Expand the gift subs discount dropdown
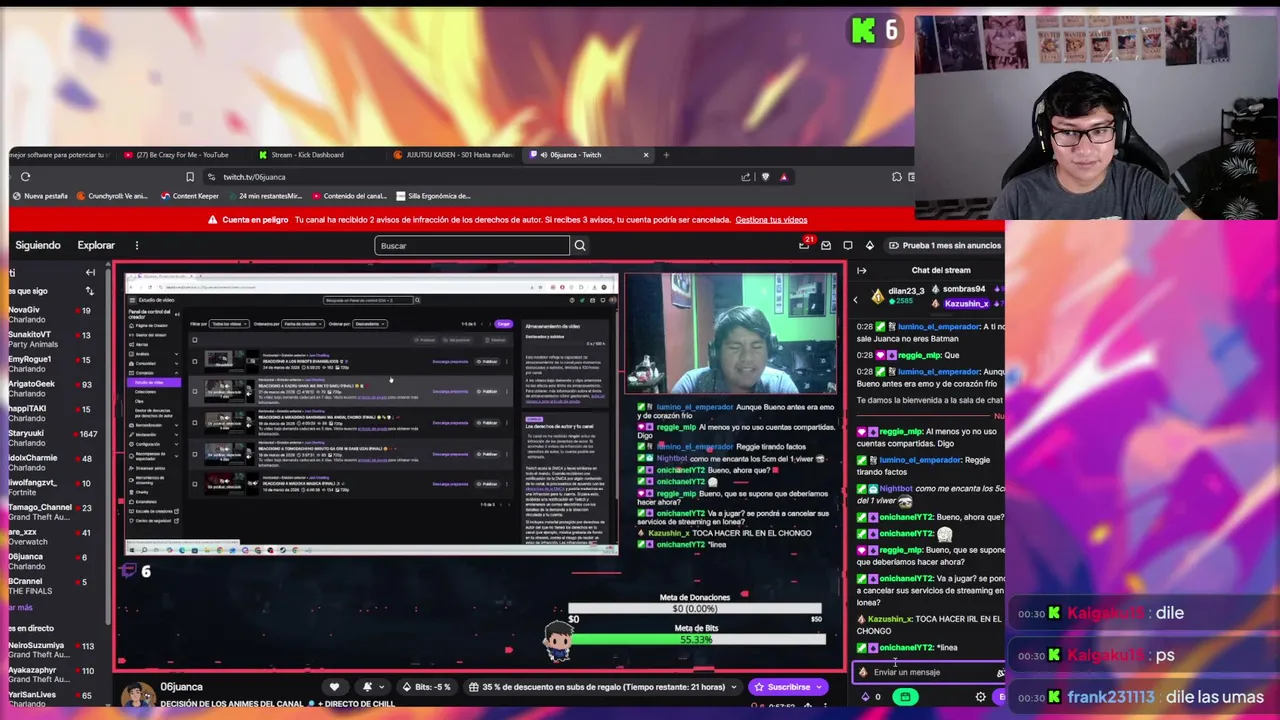Screen dimensions: 1280x720 tap(734, 687)
